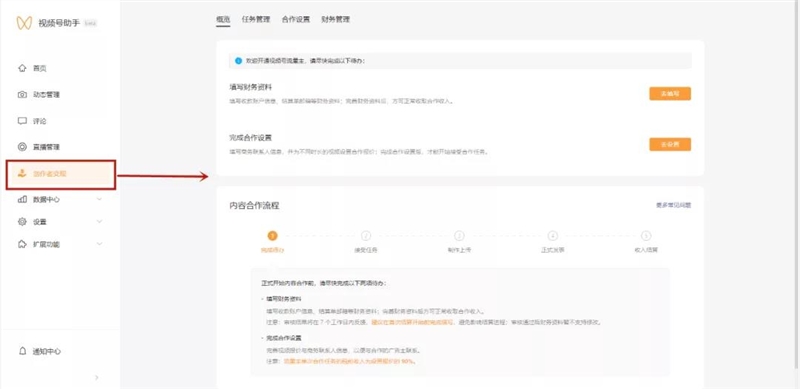Select step 5 收入结算 circle

click(x=646, y=236)
